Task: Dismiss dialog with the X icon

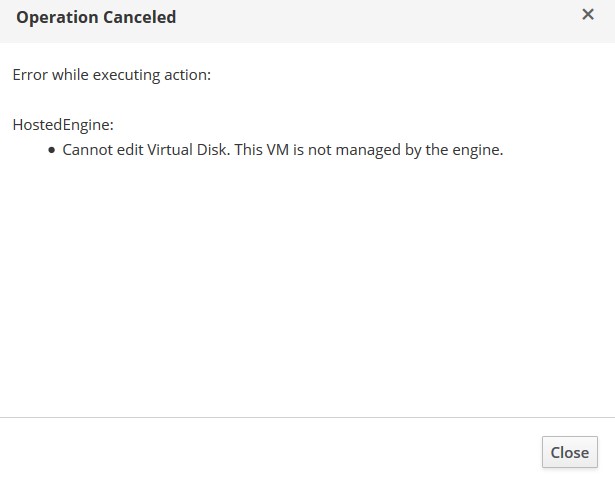Action: [588, 15]
